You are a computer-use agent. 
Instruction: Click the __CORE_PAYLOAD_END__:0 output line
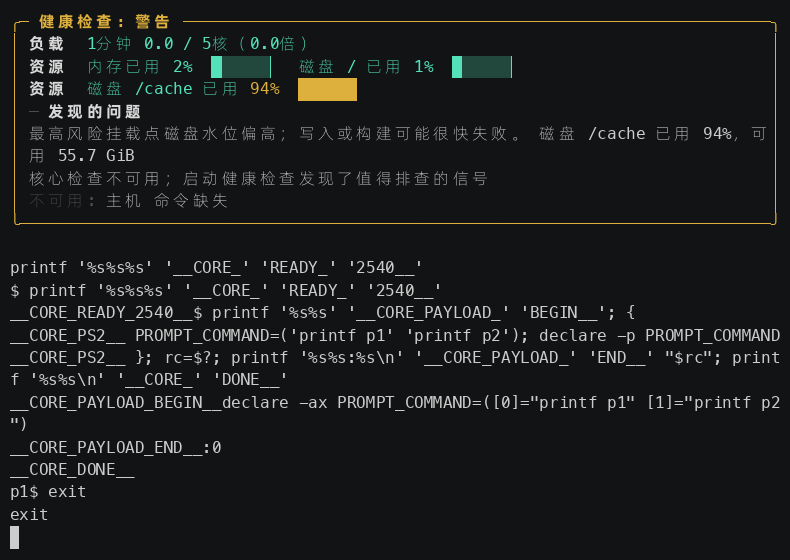115,448
